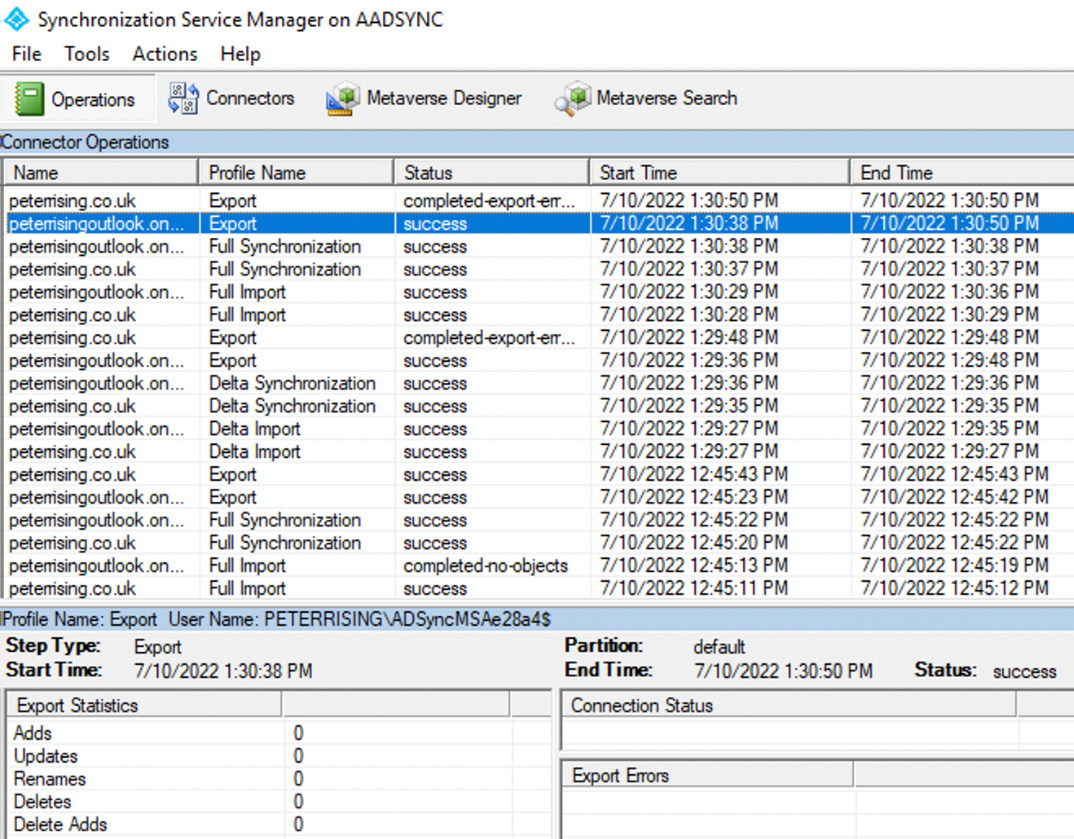Select the Full Import row started 1:30:29 PM

point(539,292)
